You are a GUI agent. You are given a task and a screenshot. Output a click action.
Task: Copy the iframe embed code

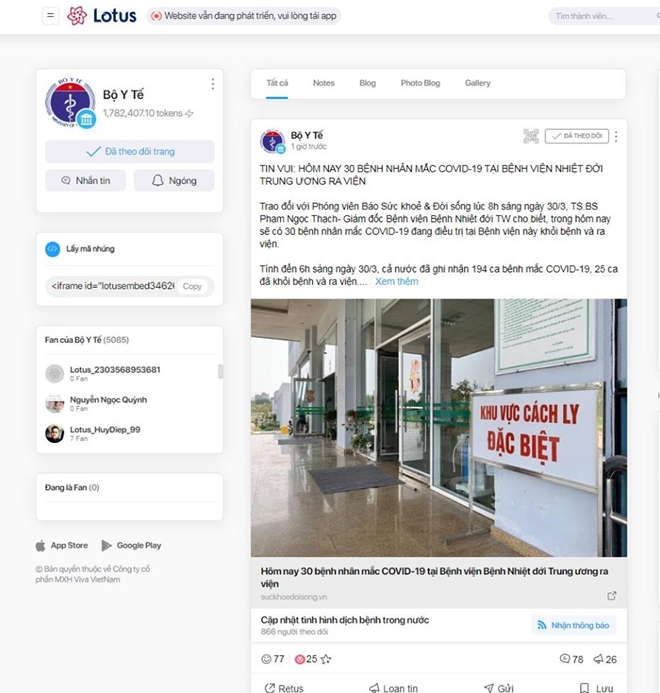tap(192, 286)
